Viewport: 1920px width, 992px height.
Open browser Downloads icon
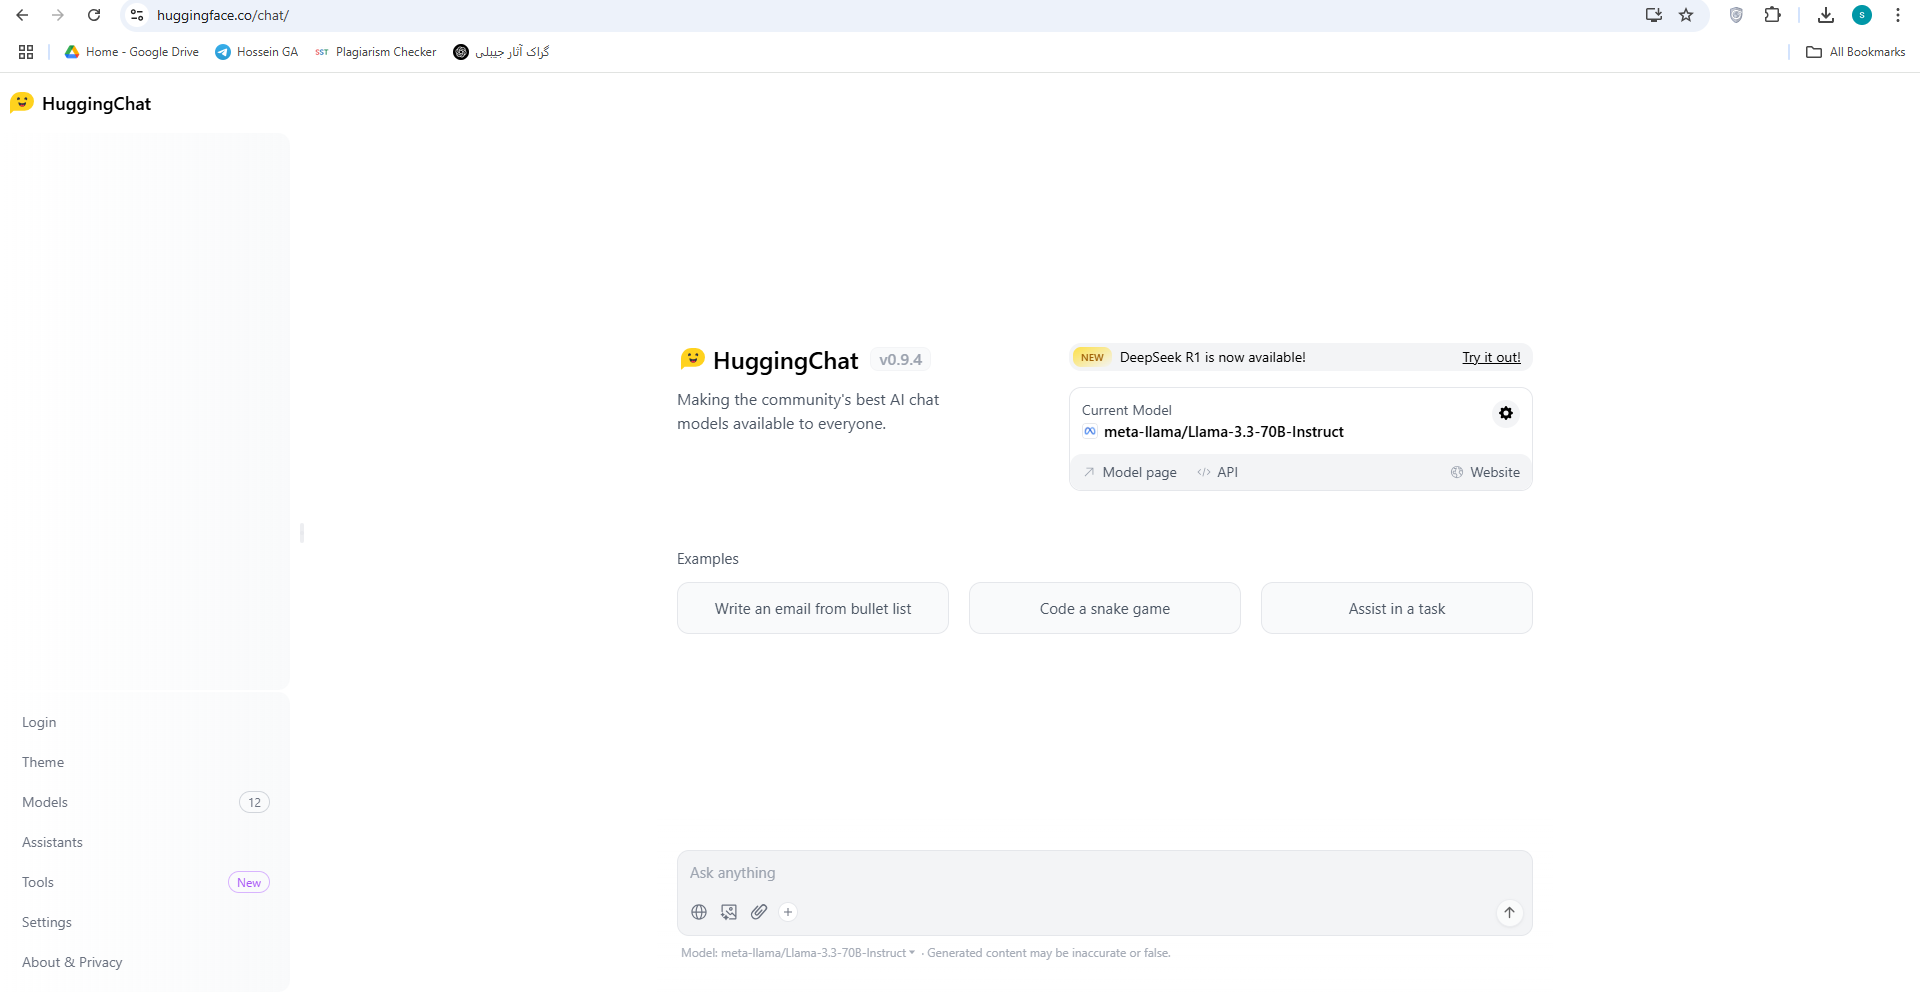pos(1826,15)
